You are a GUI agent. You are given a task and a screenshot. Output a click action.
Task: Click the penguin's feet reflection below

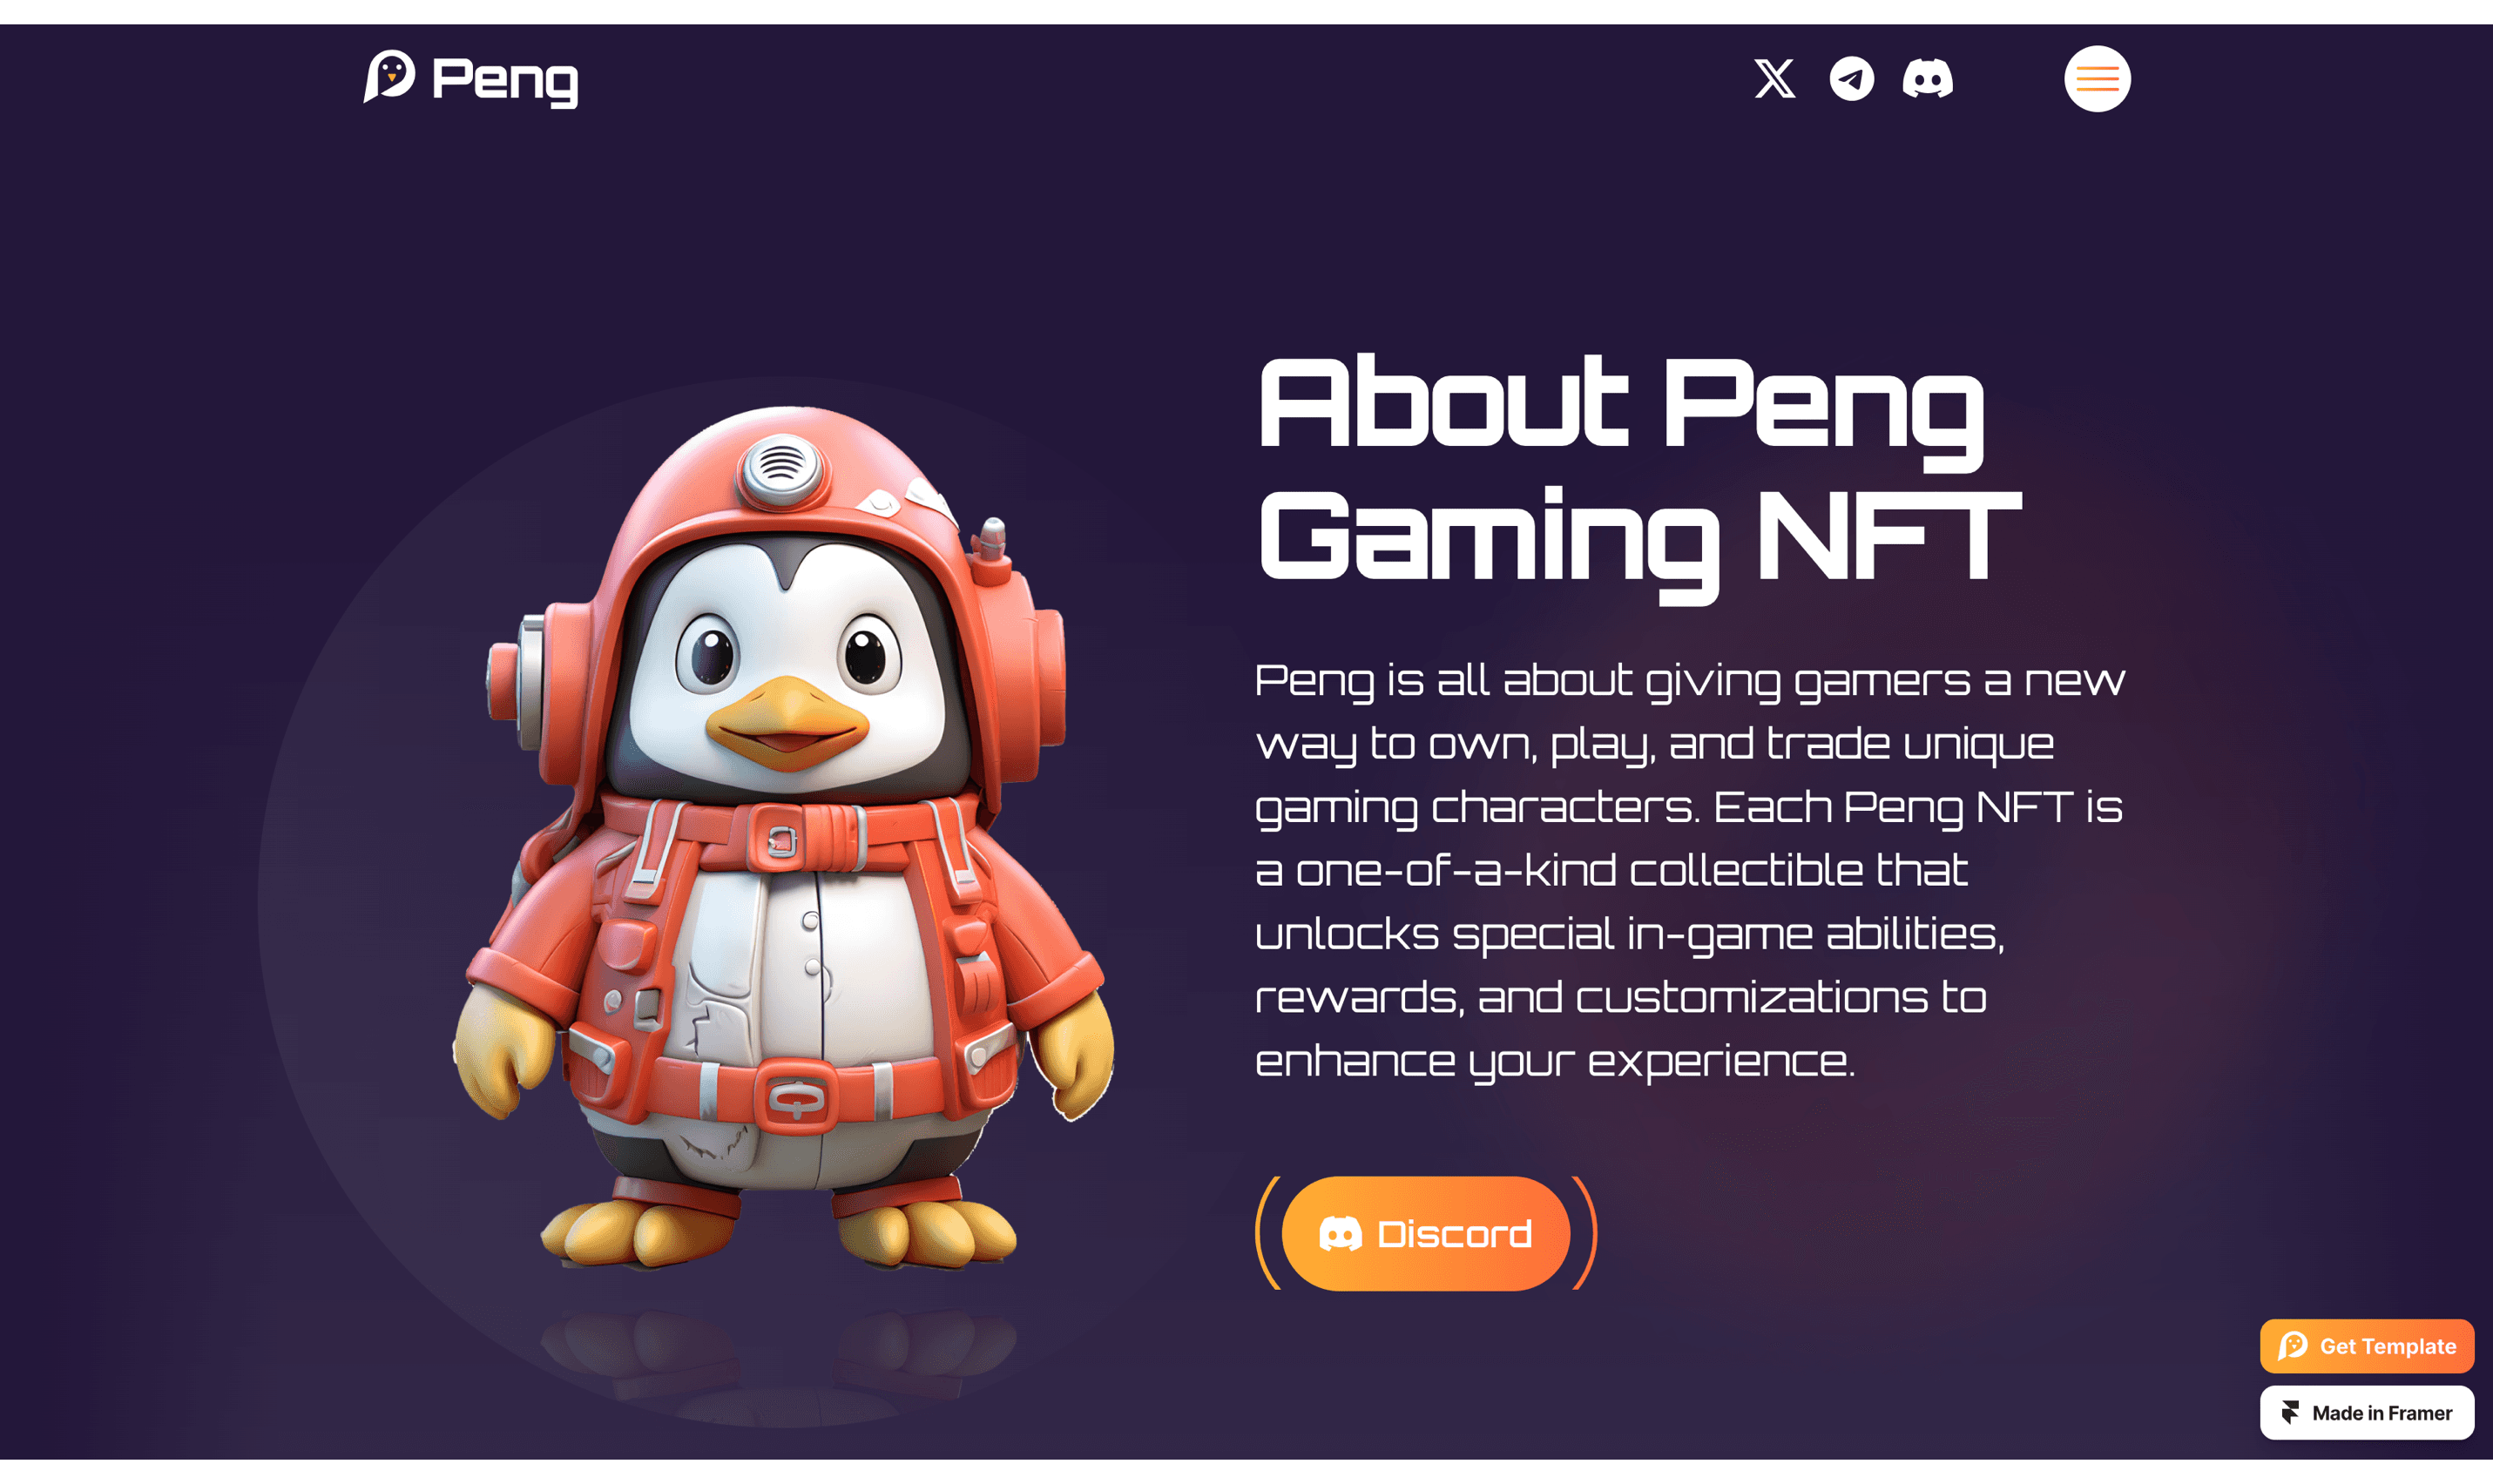[x=780, y=1365]
